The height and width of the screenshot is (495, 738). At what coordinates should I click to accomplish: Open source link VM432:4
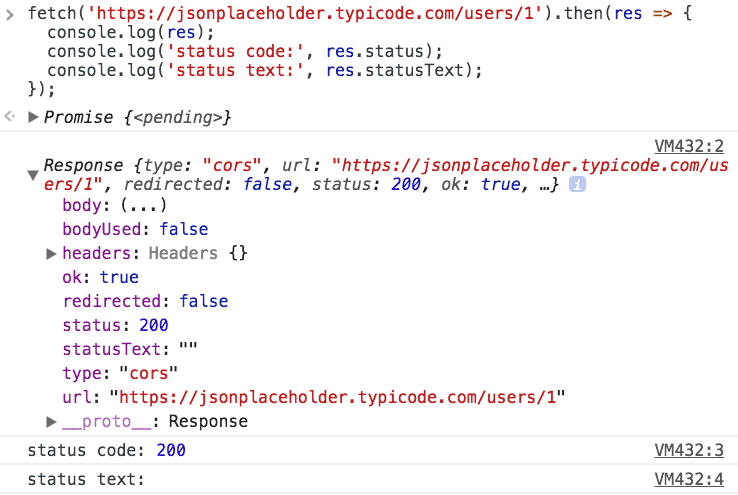[688, 479]
